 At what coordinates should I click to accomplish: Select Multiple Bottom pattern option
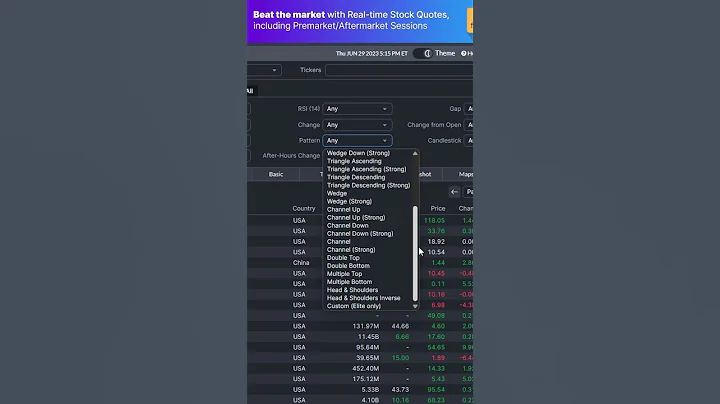tap(349, 281)
